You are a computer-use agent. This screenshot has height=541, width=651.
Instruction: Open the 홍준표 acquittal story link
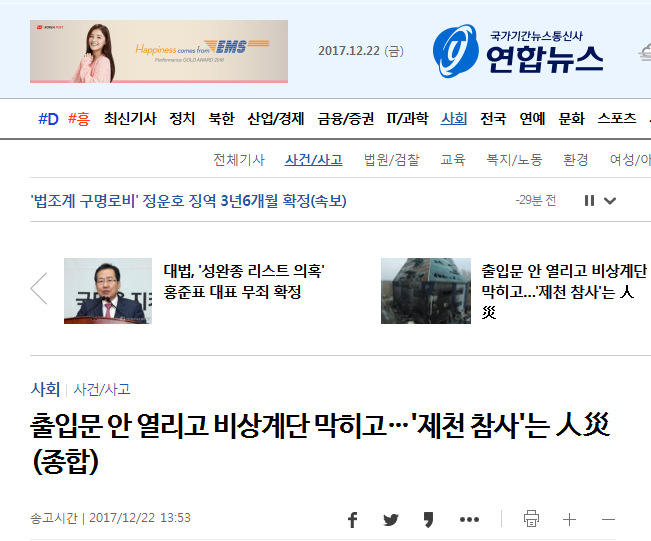(244, 282)
